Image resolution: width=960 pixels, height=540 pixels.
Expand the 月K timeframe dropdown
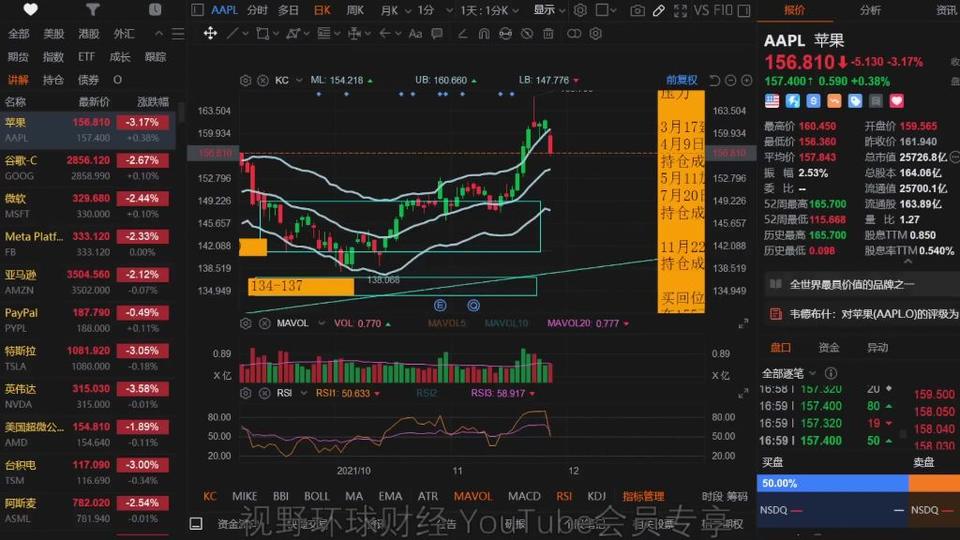(395, 10)
